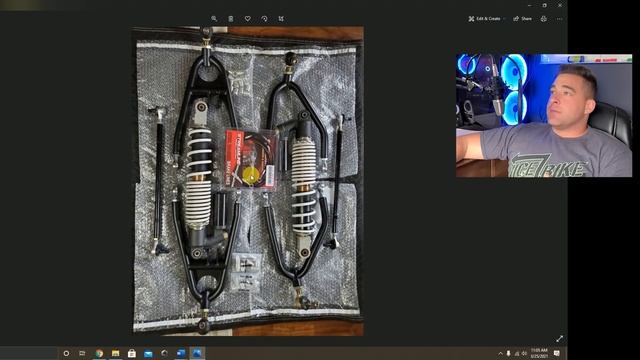Viewport: 640px width, 360px height.
Task: Open Microsoft Store from the taskbar
Action: click(x=132, y=353)
